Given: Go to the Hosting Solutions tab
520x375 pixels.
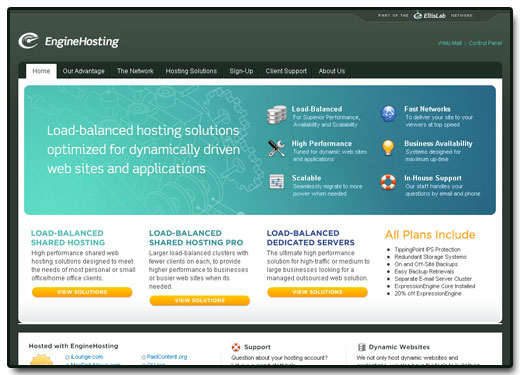Looking at the screenshot, I should pos(191,71).
